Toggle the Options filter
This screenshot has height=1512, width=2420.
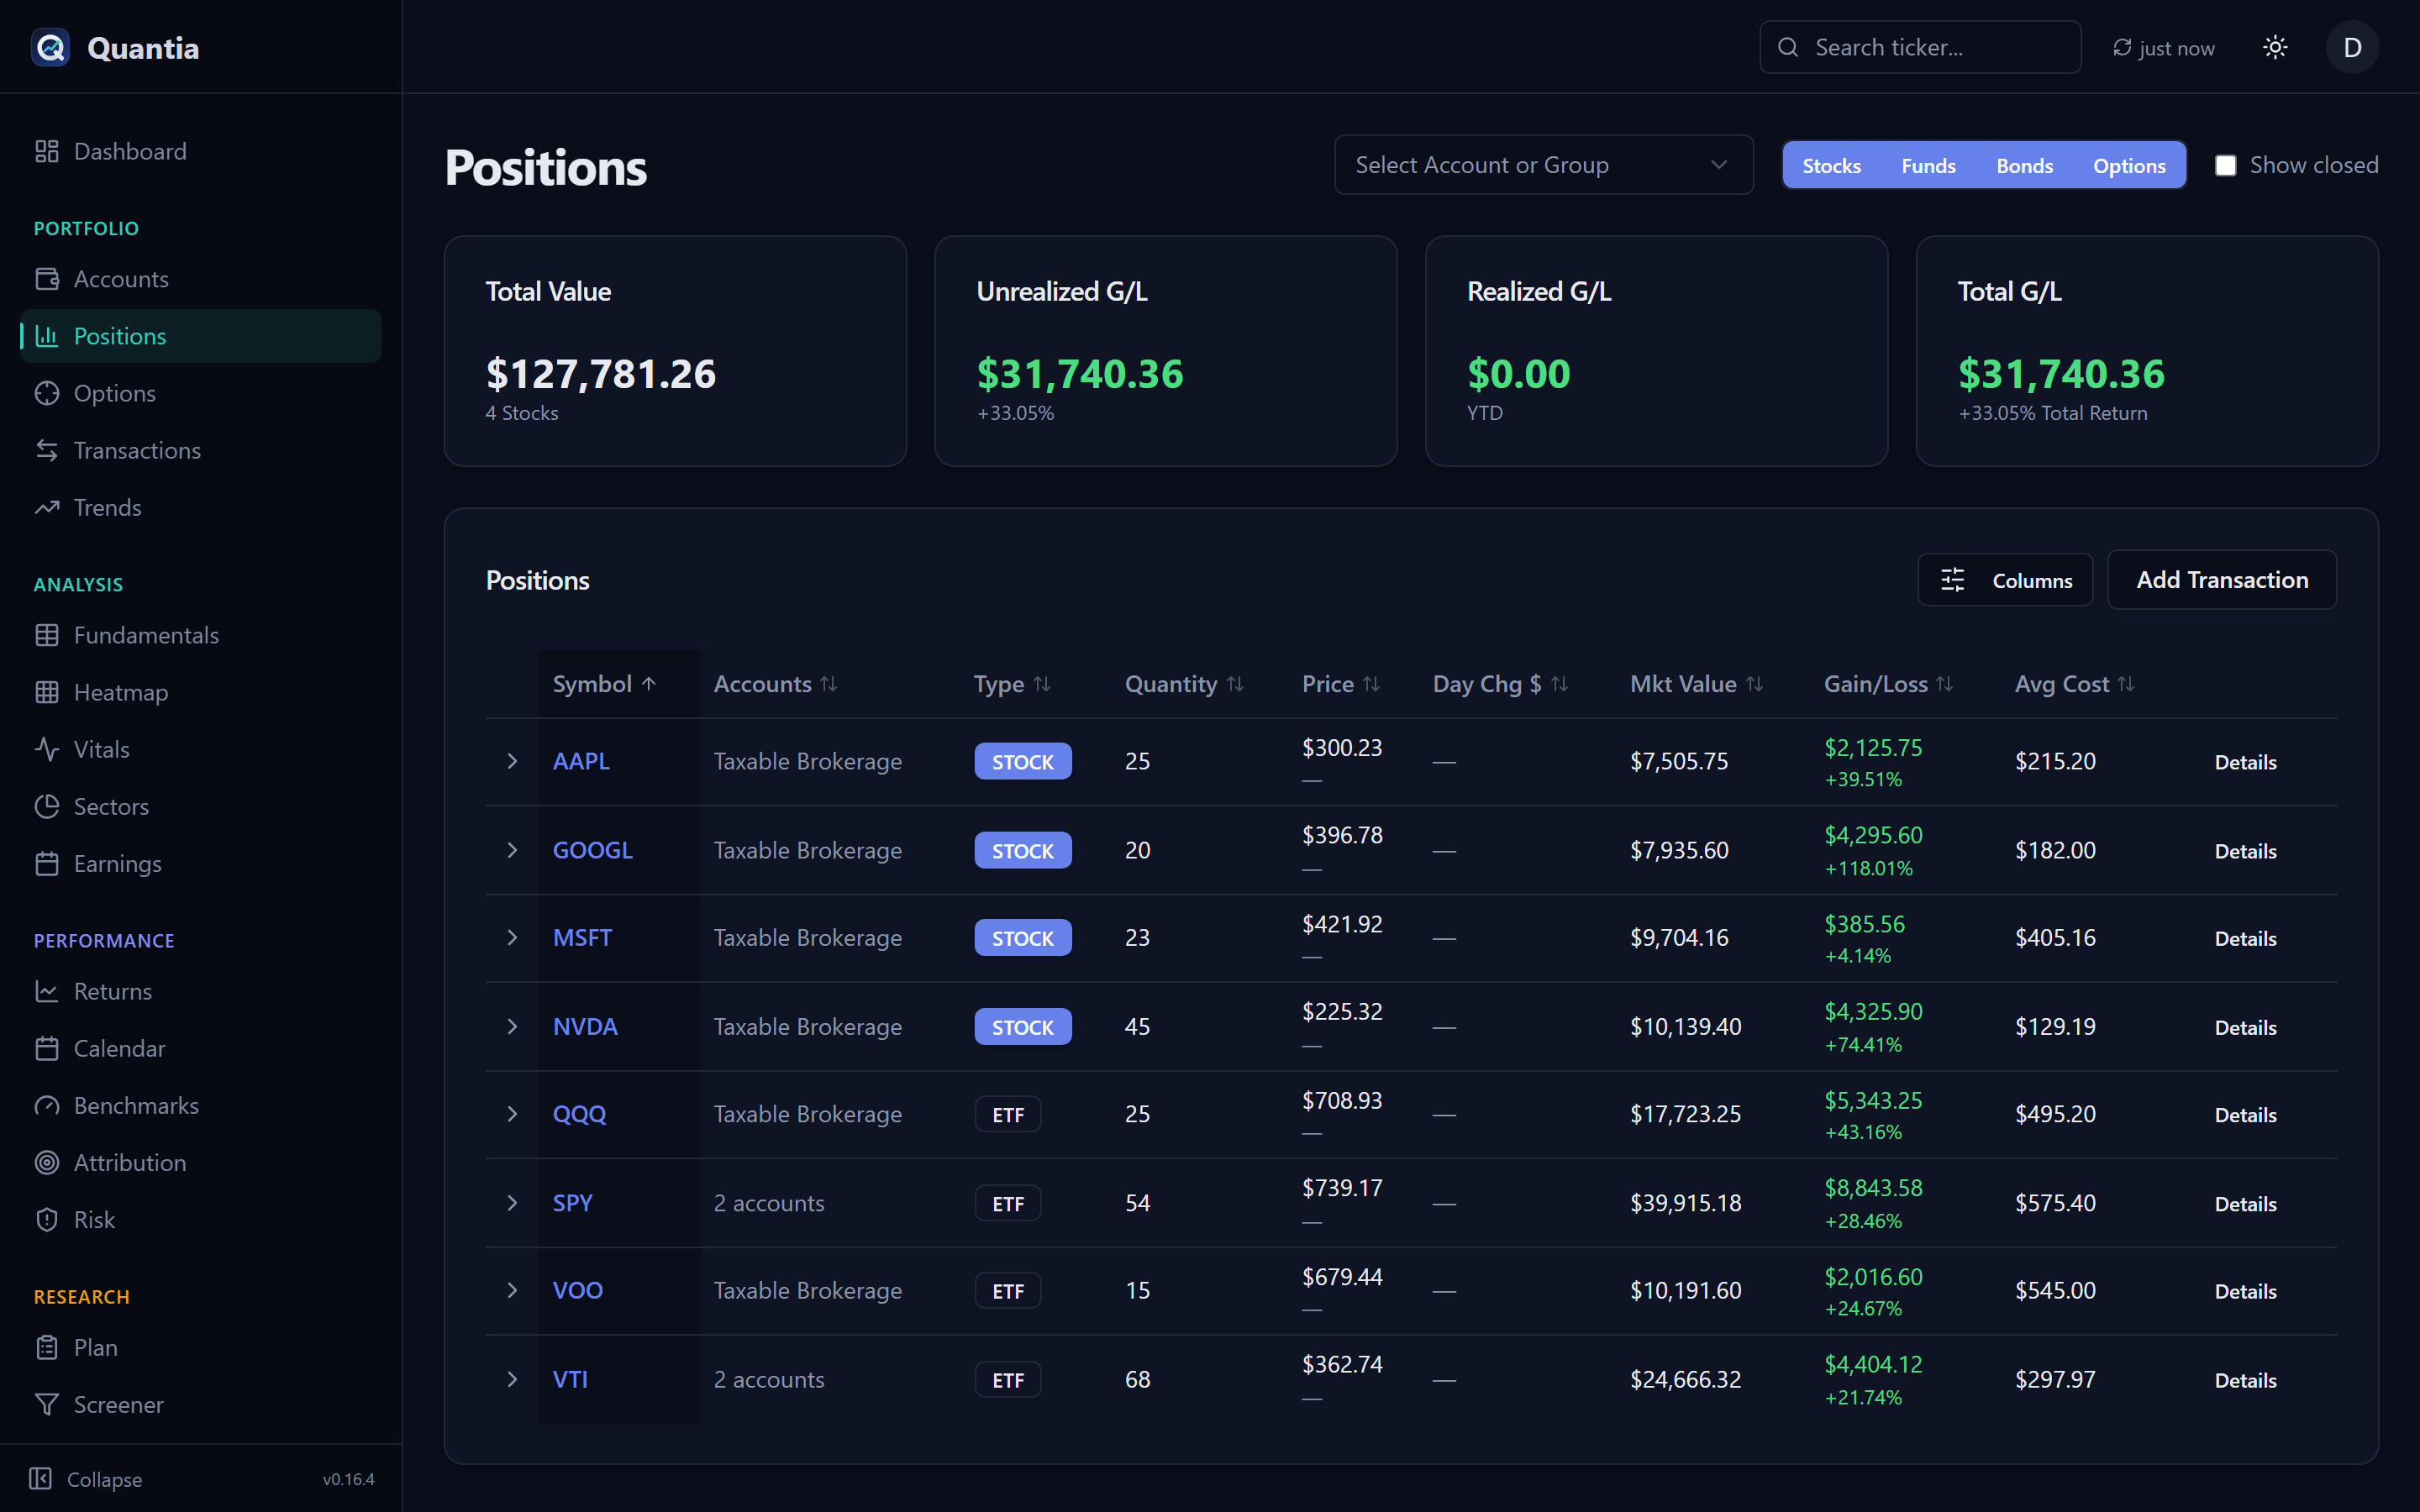click(2129, 165)
